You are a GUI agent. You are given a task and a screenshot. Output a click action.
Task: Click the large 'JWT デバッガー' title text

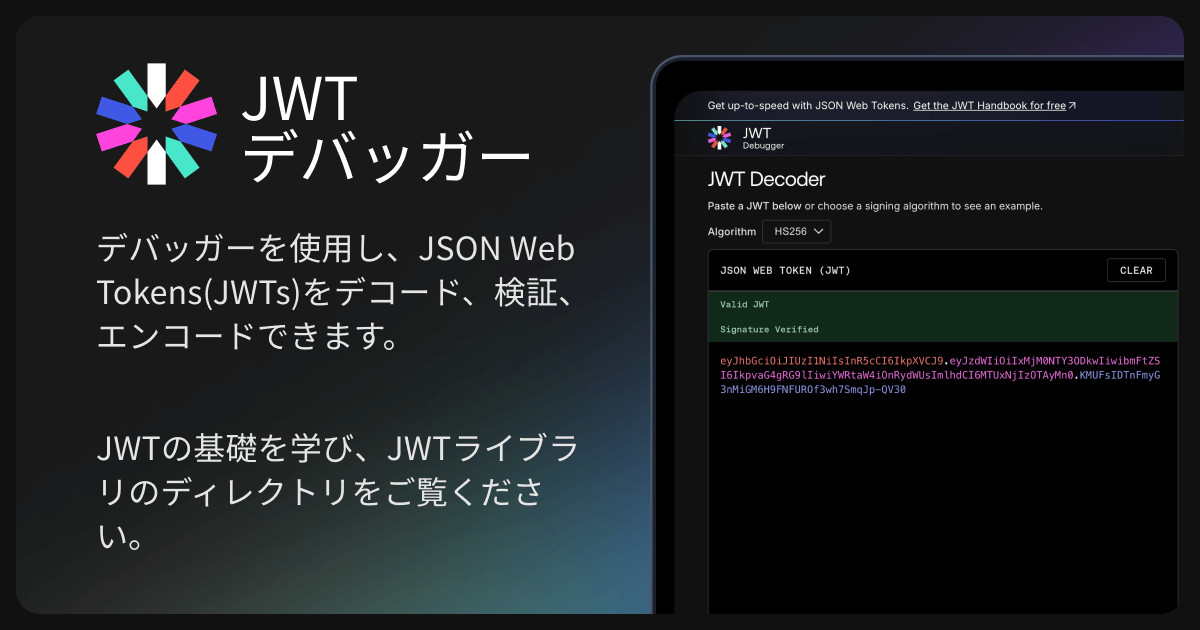[x=385, y=130]
